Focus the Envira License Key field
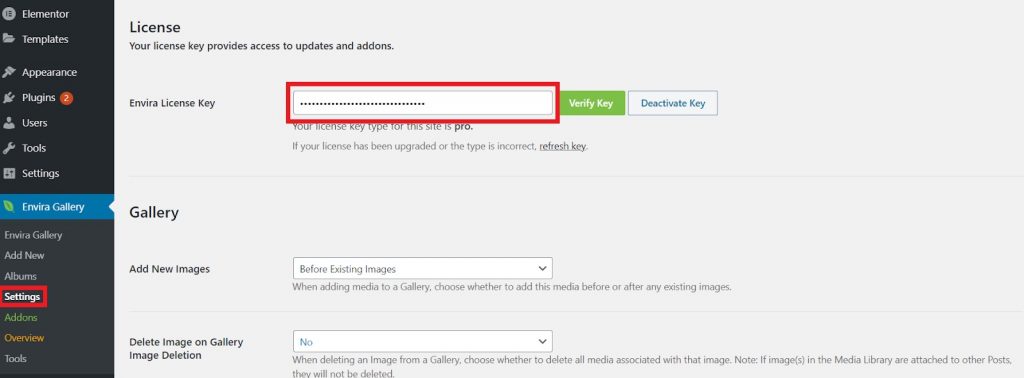Image resolution: width=1024 pixels, height=378 pixels. (423, 103)
